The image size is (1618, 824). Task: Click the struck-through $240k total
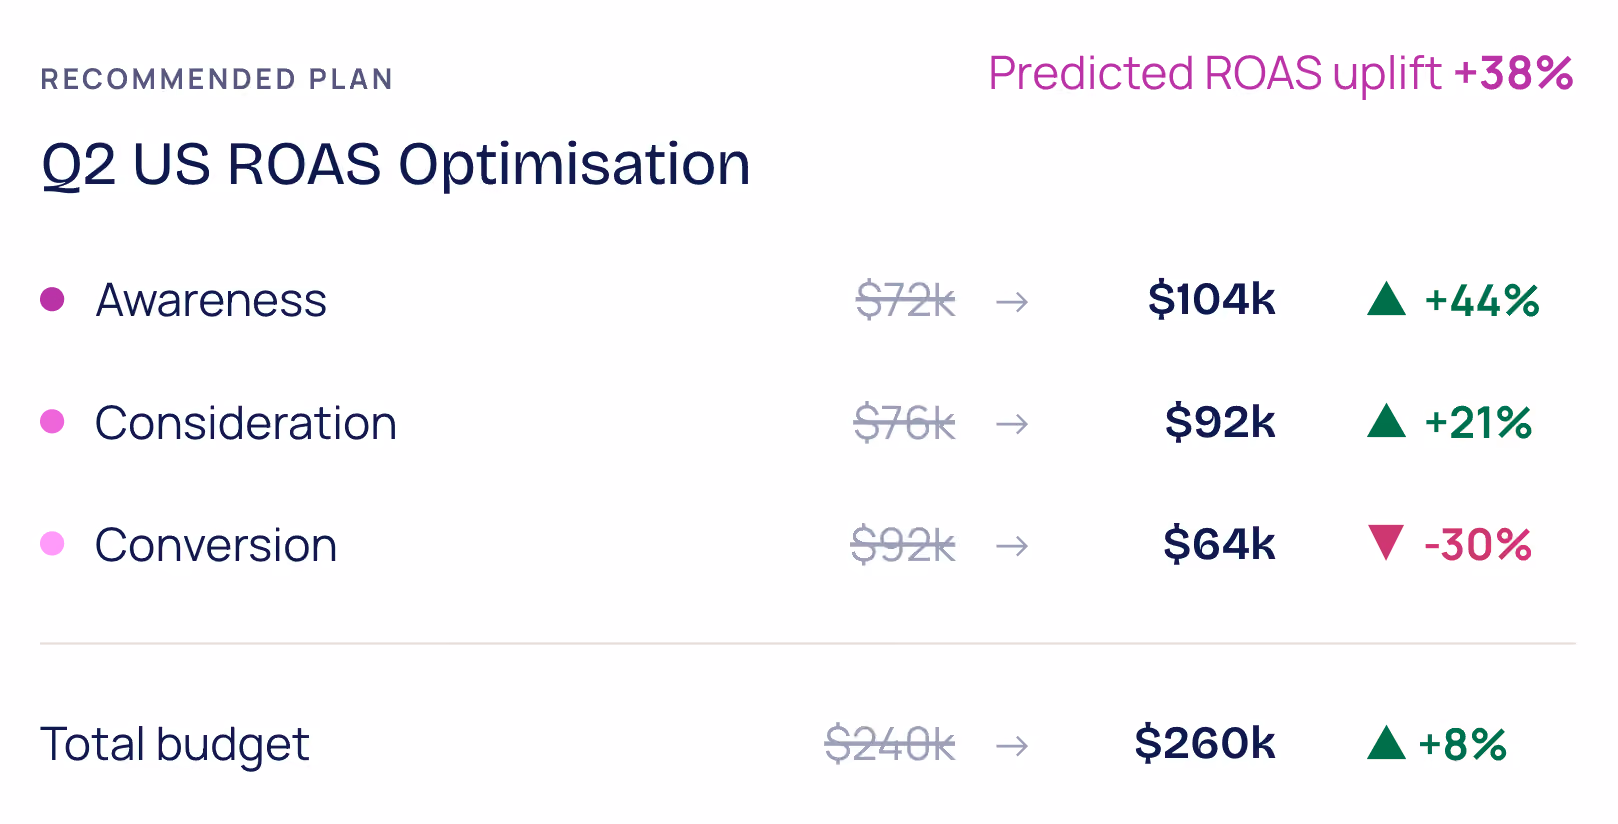click(x=890, y=745)
